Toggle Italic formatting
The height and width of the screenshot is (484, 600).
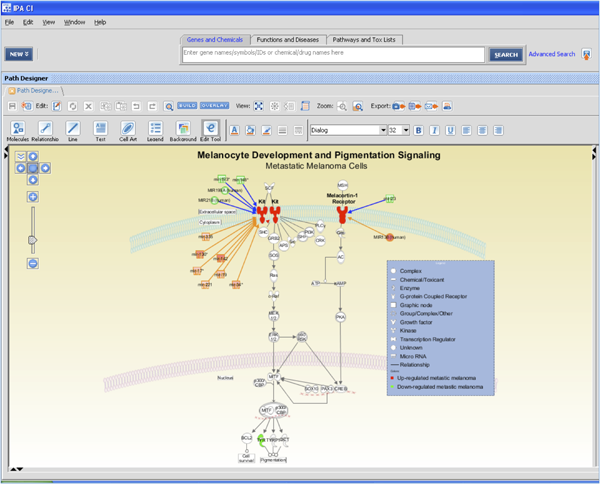coord(434,130)
